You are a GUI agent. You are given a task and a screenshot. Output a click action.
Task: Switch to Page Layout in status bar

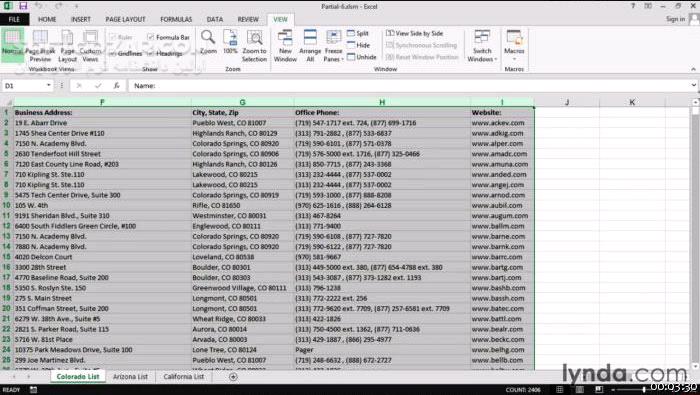pyautogui.click(x=579, y=390)
